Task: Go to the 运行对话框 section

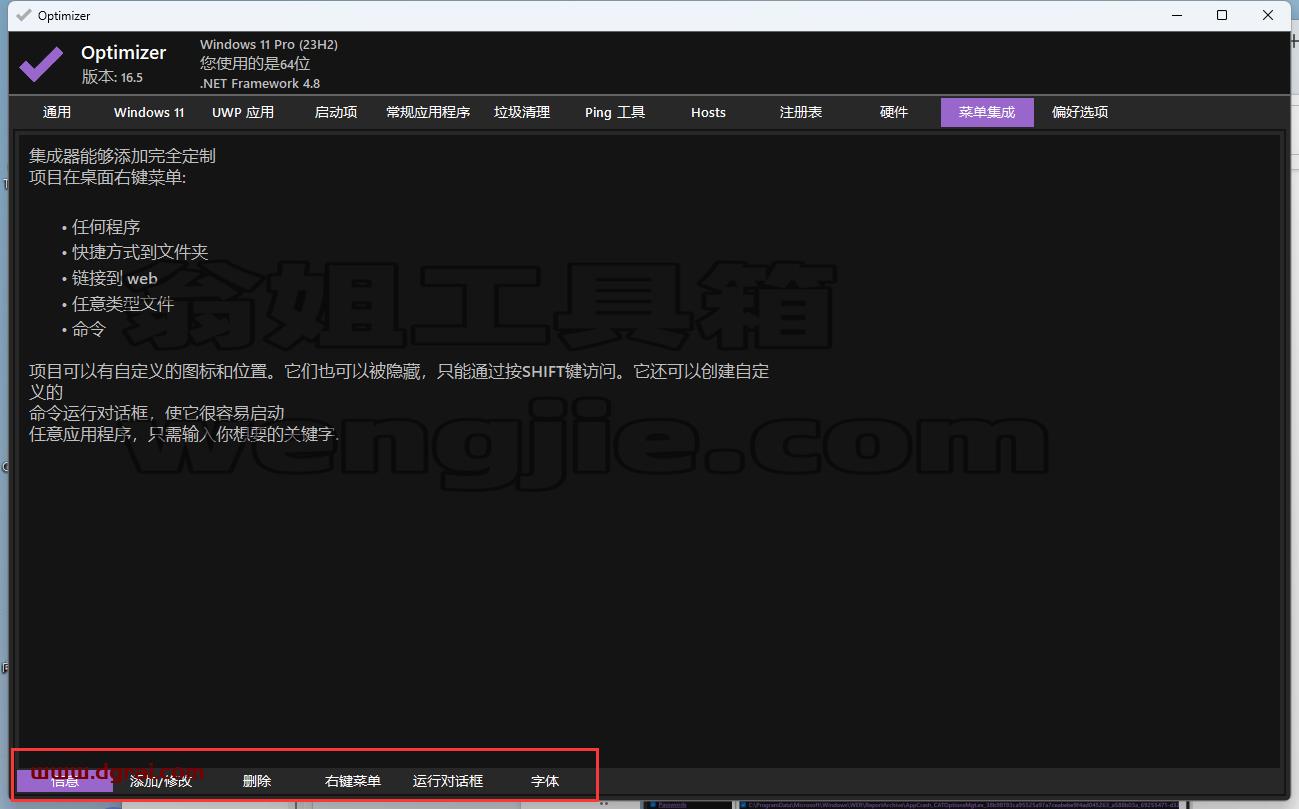Action: (x=448, y=781)
